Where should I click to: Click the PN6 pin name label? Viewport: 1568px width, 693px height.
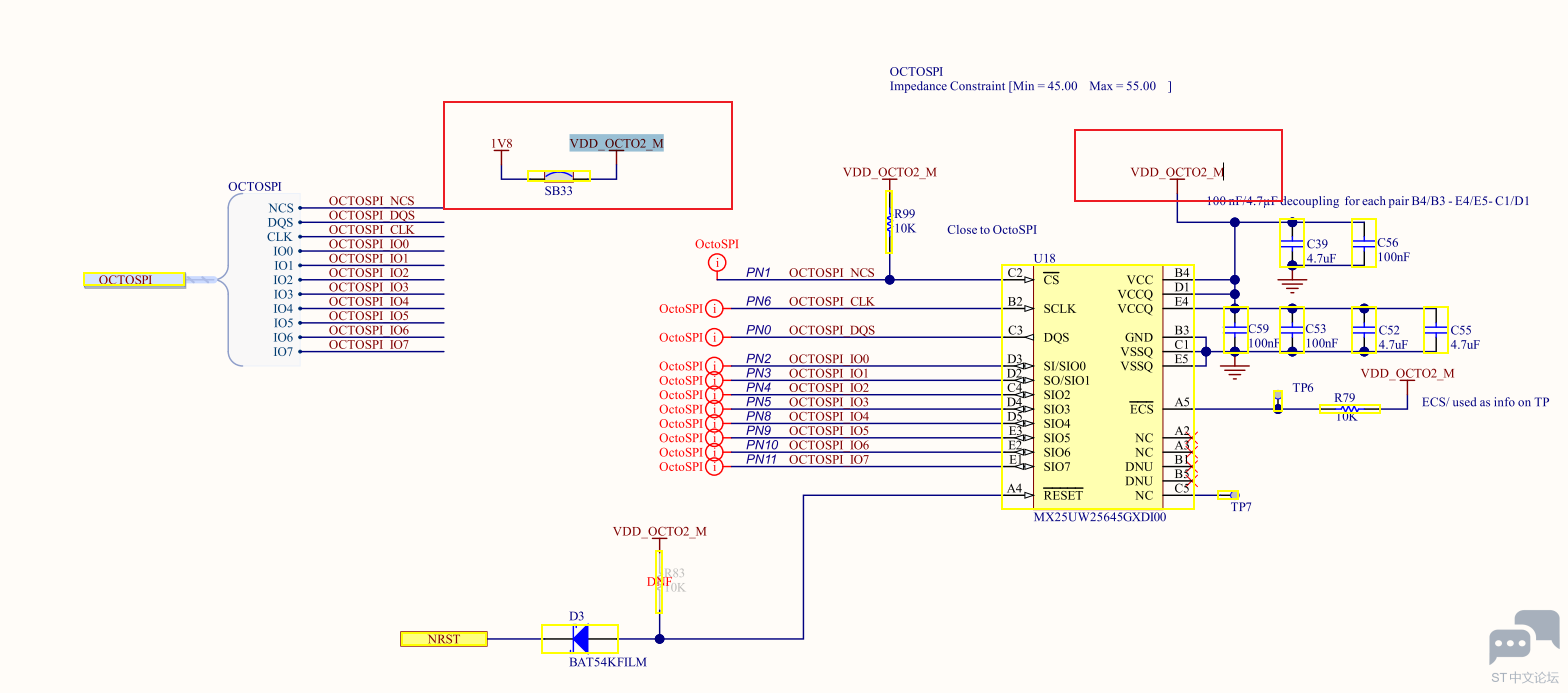[x=759, y=301]
